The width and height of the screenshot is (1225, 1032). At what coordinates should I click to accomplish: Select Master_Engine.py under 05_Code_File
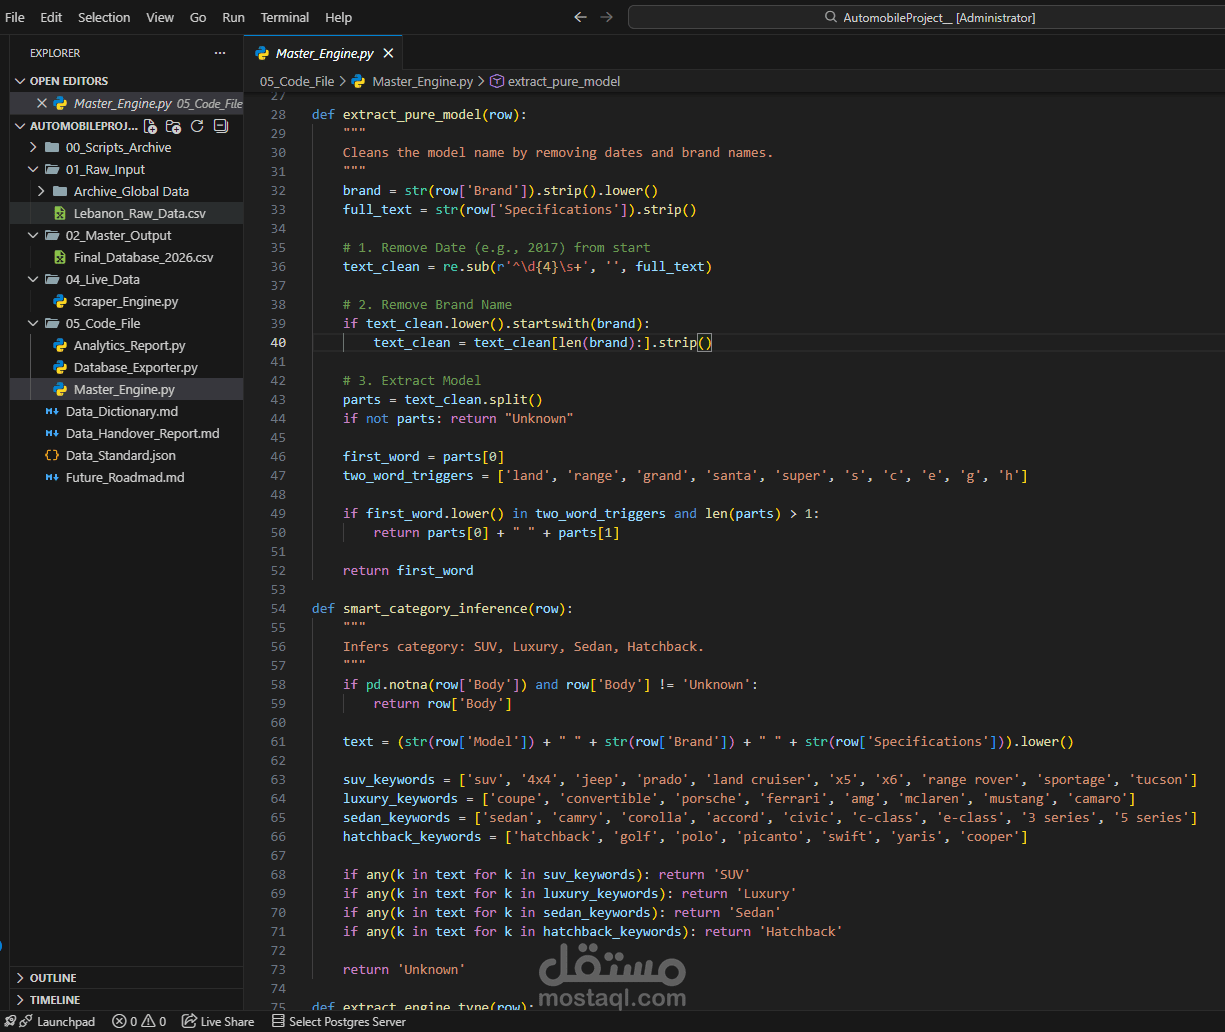124,389
